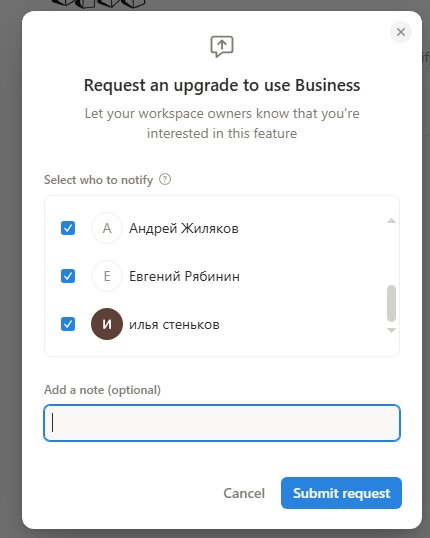This screenshot has height=538, width=430.
Task: Select the Евгений Рябинин name entry
Action: (x=184, y=277)
